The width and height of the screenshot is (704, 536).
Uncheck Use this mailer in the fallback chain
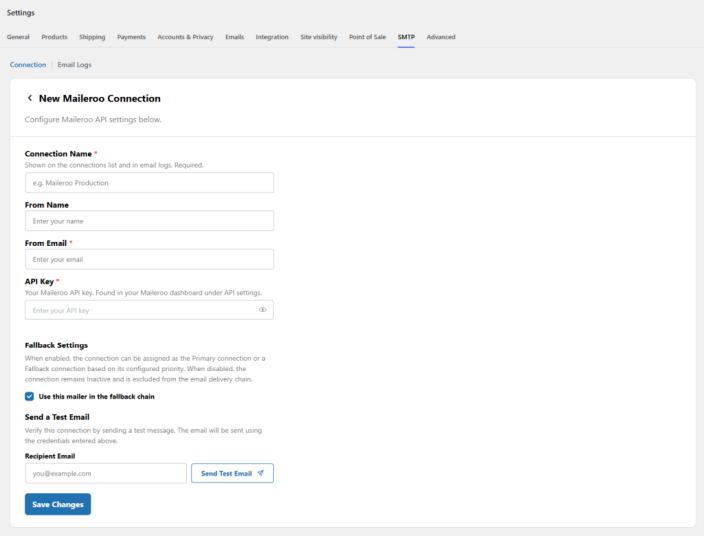(29, 396)
